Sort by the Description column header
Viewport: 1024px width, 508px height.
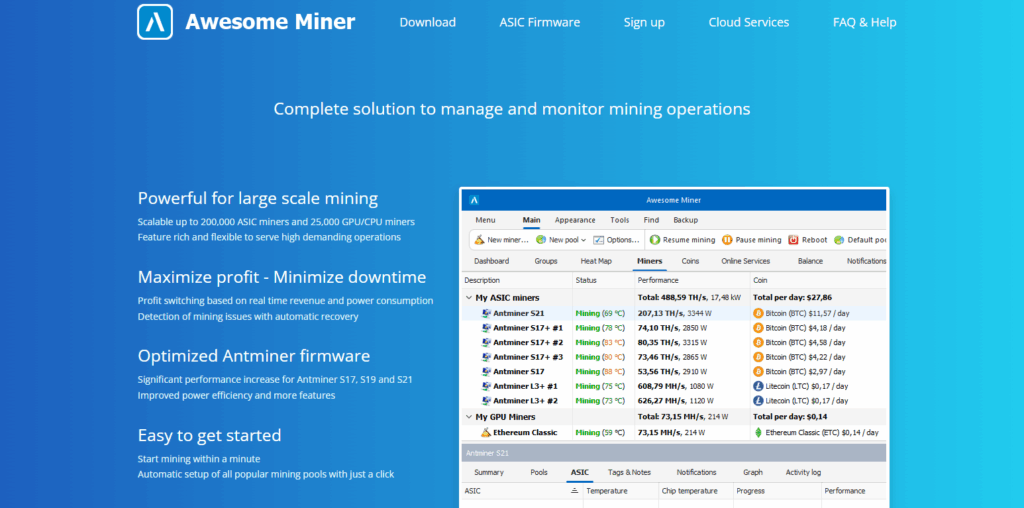pyautogui.click(x=482, y=280)
